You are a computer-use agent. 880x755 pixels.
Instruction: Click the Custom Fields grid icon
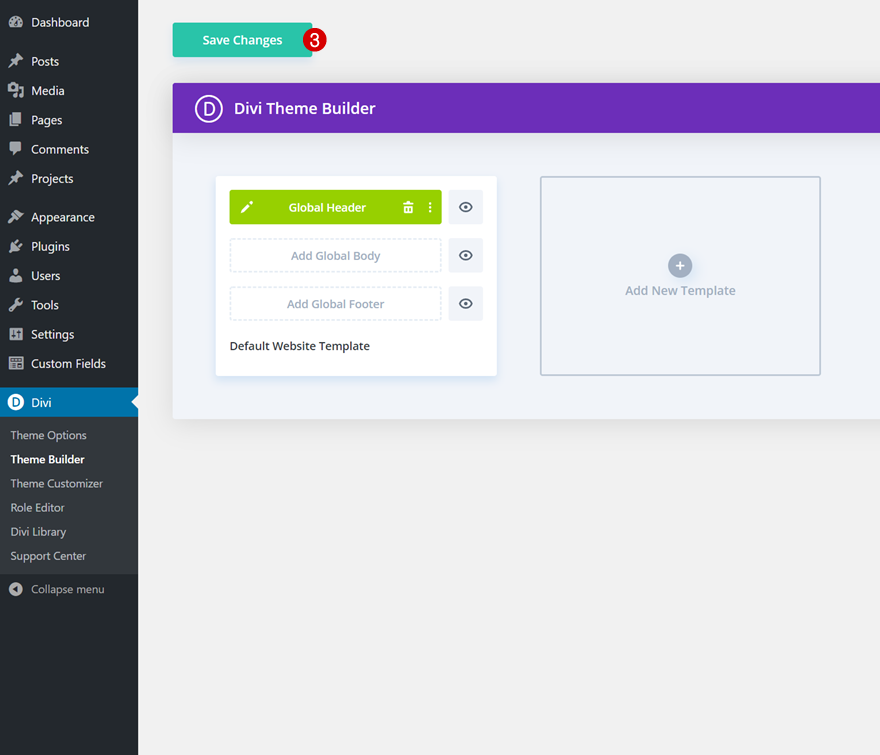click(16, 363)
